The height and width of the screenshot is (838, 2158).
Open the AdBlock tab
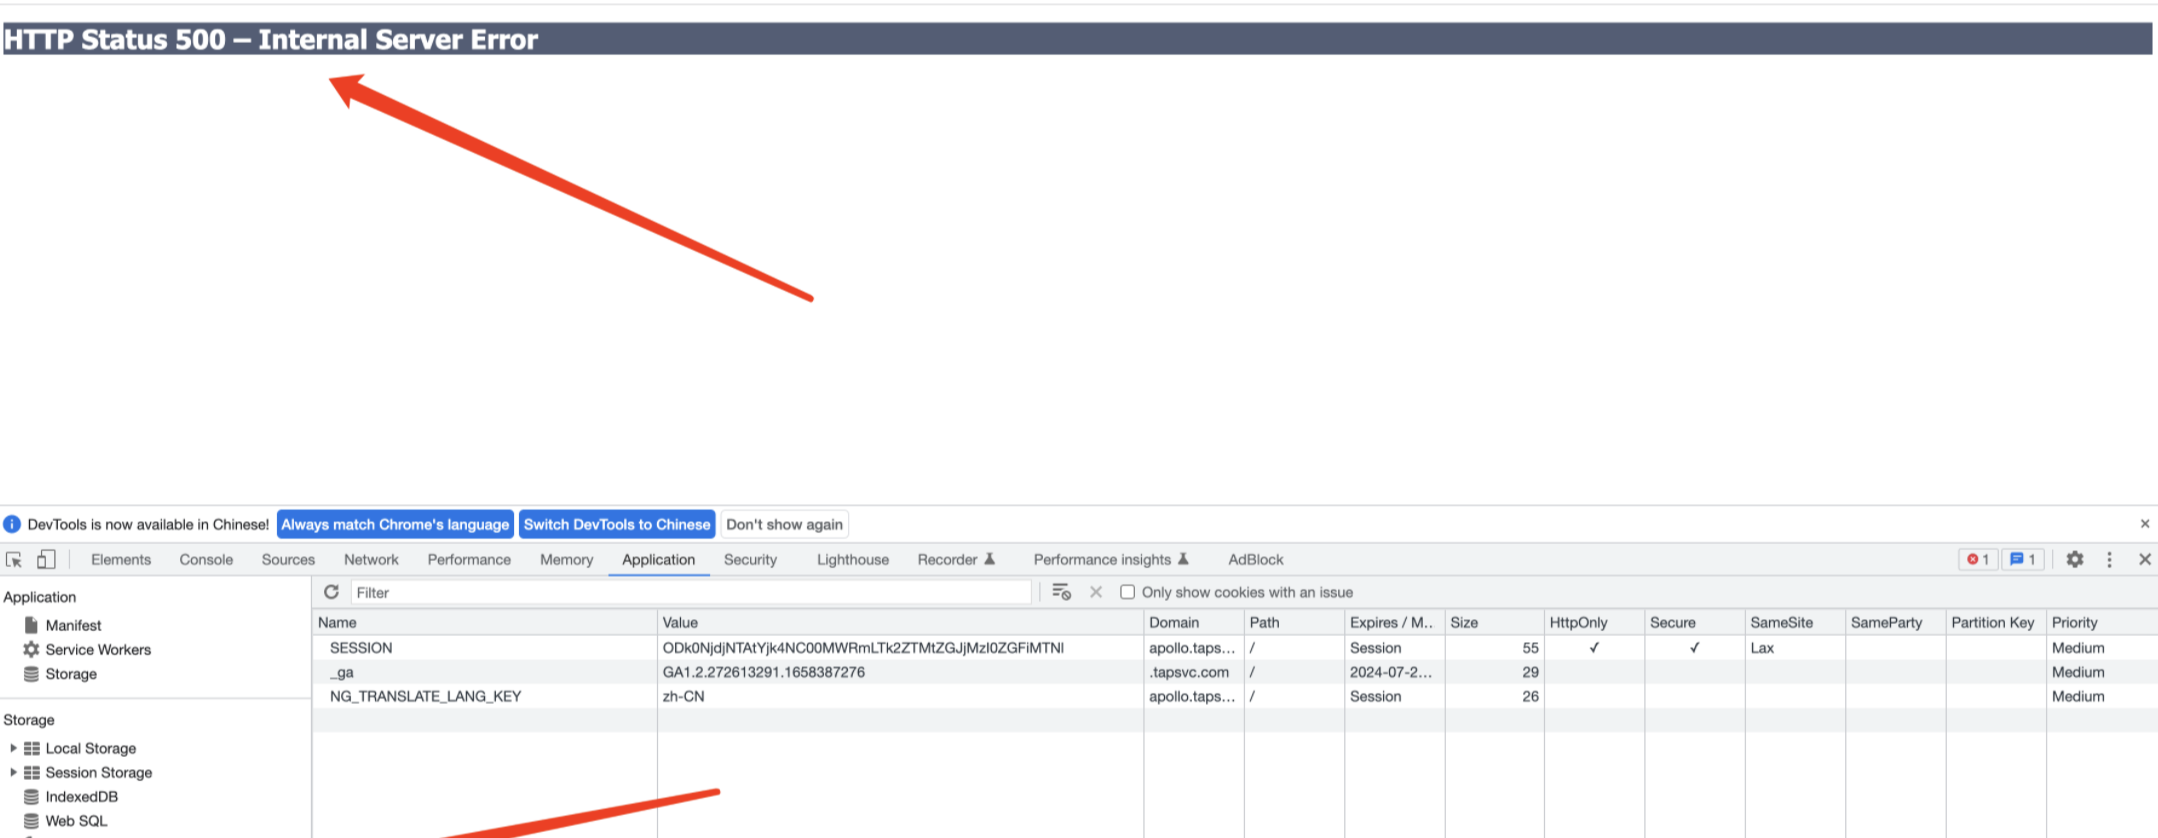tap(1256, 560)
